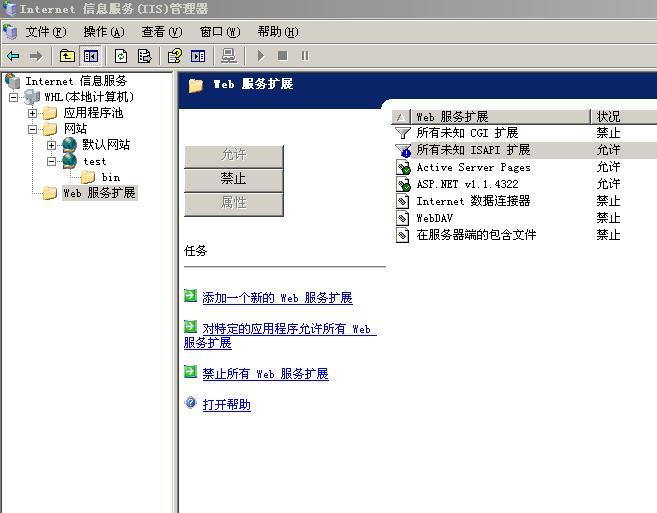Click the filter icon of 所有未知 CGI 扩展
Screen dimensions: 657x513
[403, 133]
